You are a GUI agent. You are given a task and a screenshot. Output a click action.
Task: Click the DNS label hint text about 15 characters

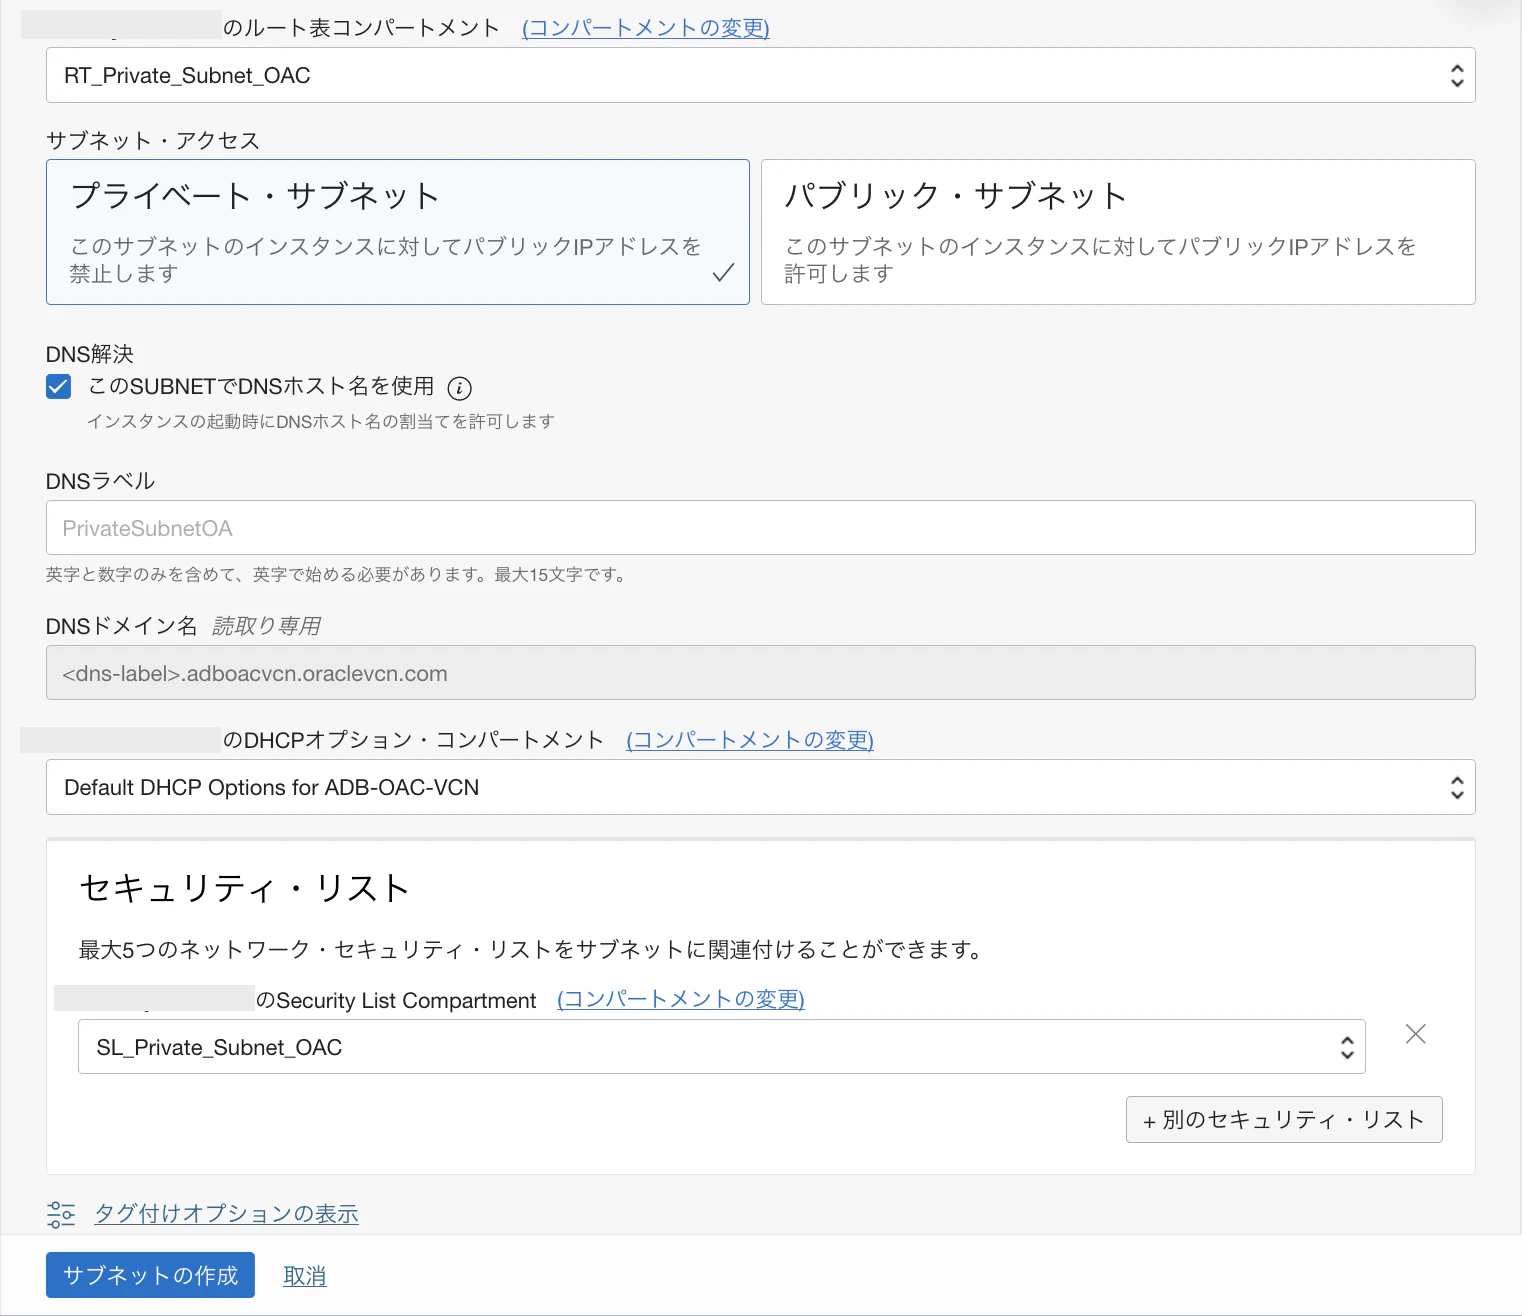(336, 575)
